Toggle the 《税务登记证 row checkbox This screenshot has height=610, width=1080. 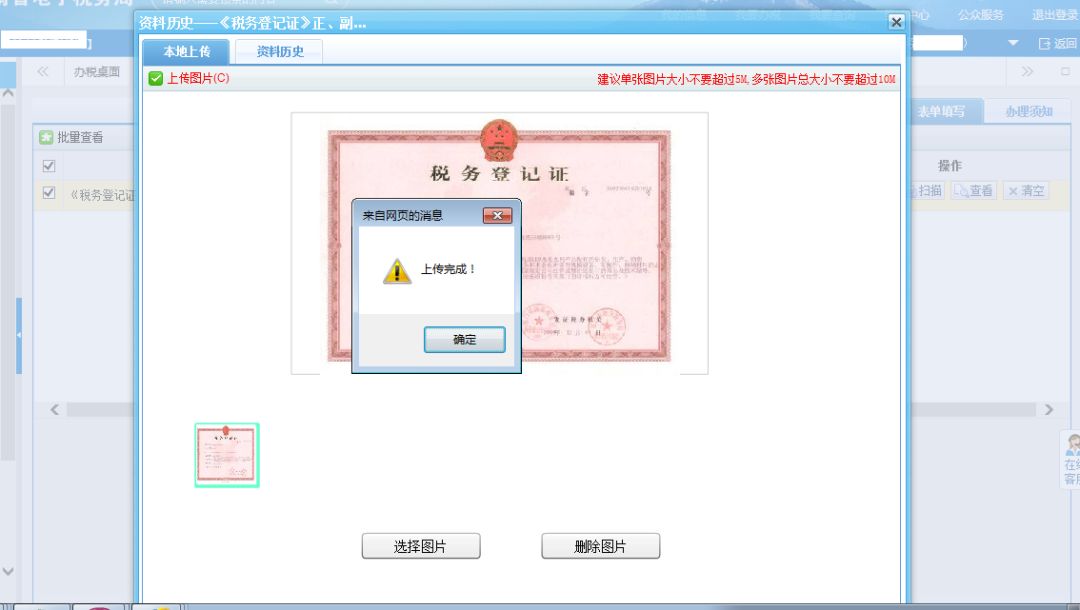(x=49, y=193)
